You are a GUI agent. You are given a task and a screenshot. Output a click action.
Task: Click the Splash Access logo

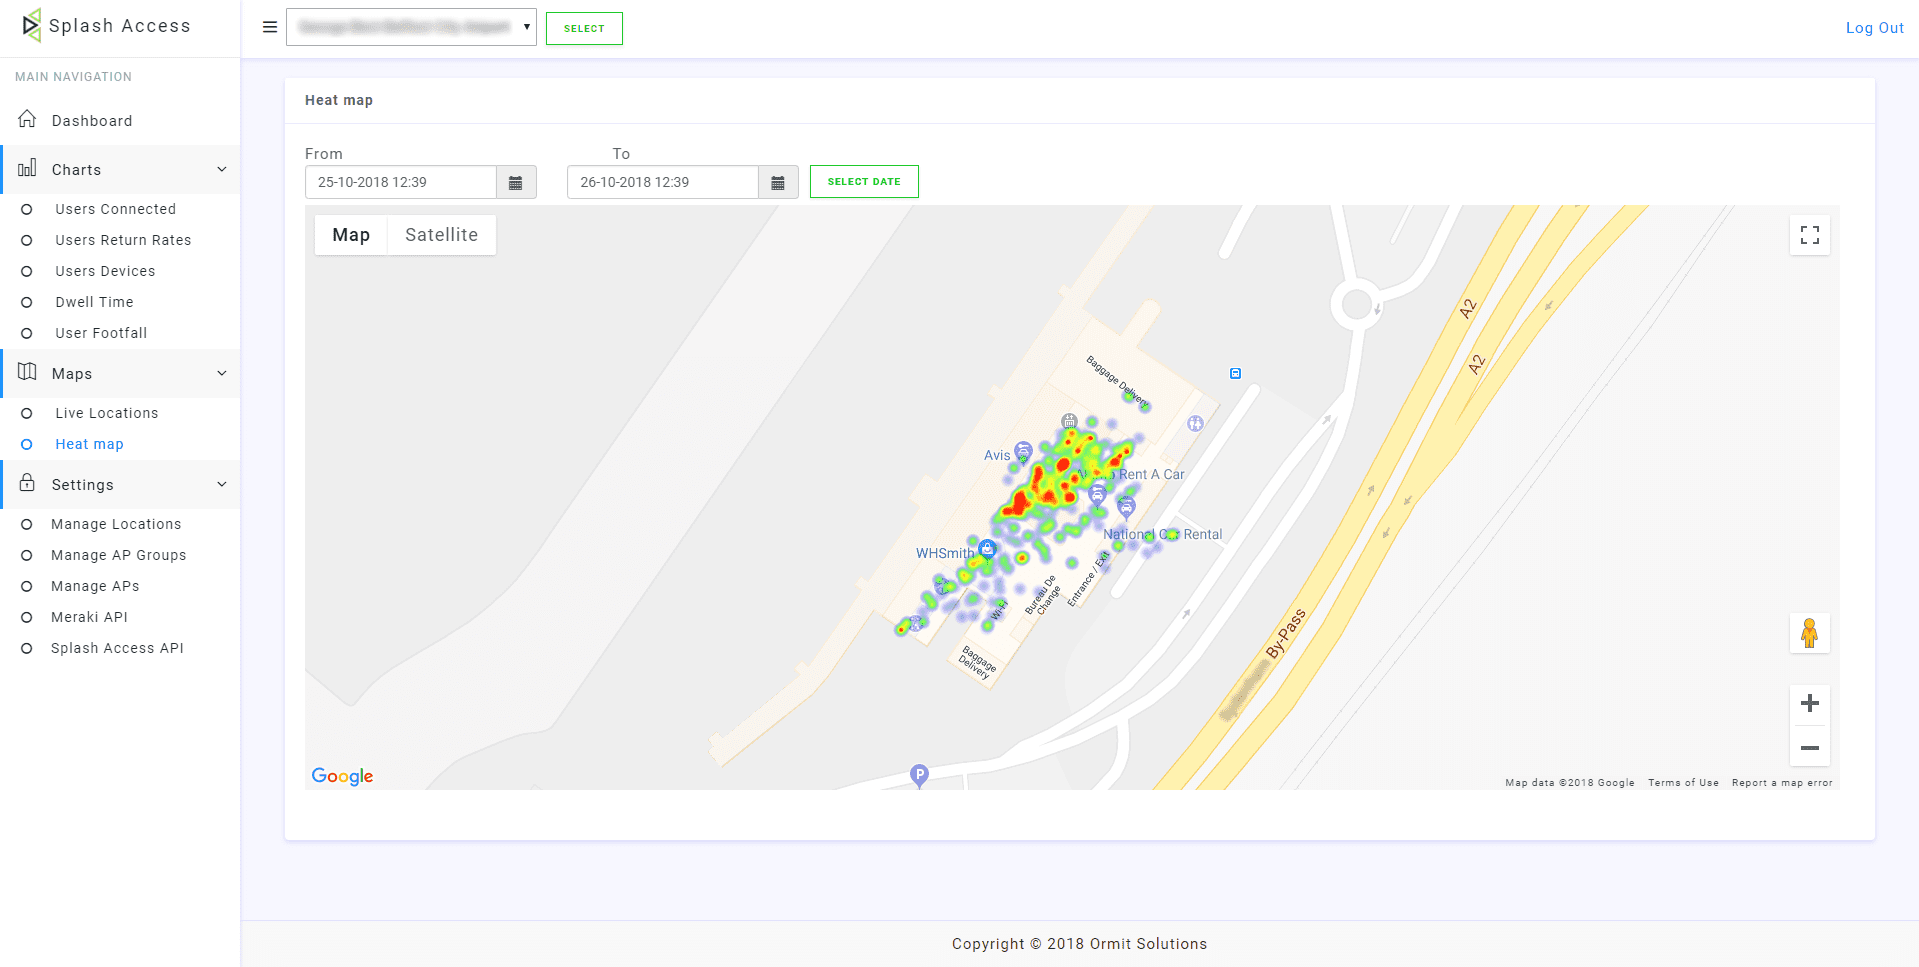point(105,26)
